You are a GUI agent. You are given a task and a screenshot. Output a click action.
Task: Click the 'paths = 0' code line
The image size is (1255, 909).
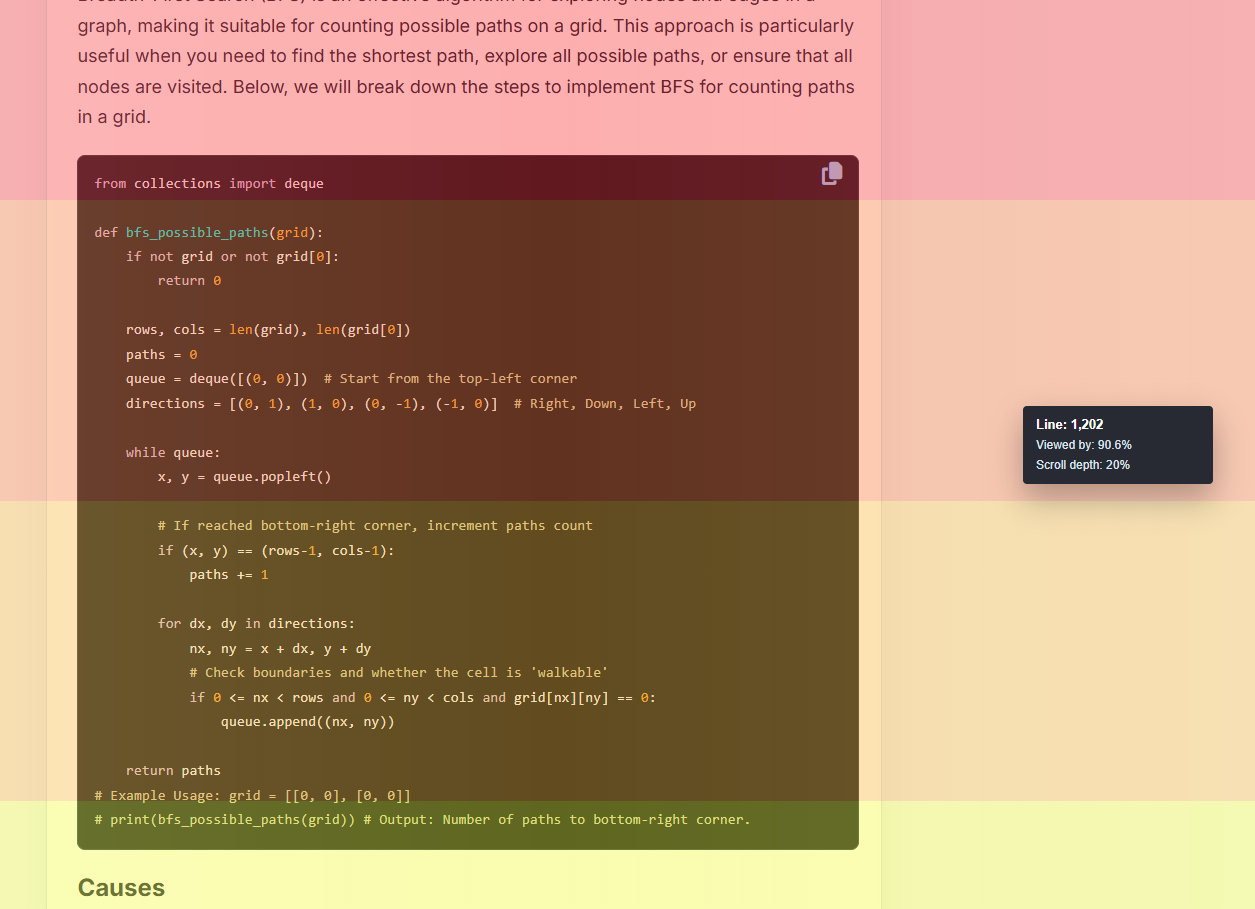pyautogui.click(x=161, y=354)
